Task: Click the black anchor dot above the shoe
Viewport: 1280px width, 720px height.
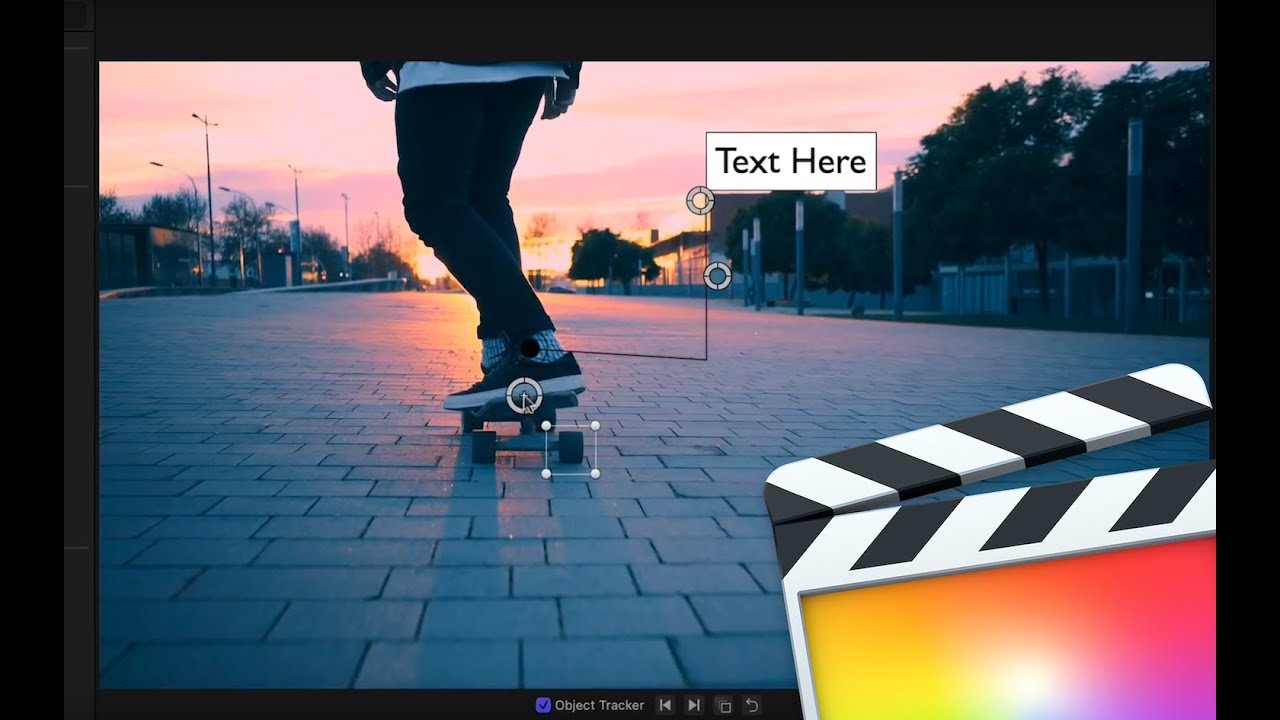Action: pyautogui.click(x=529, y=348)
